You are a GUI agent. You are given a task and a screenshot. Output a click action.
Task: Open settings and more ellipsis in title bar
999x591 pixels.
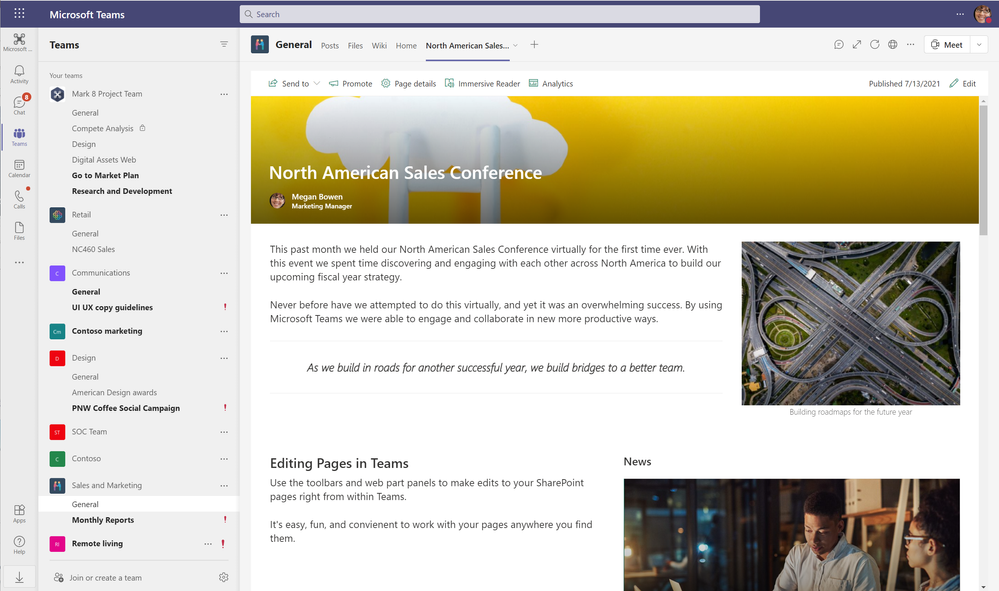point(959,13)
